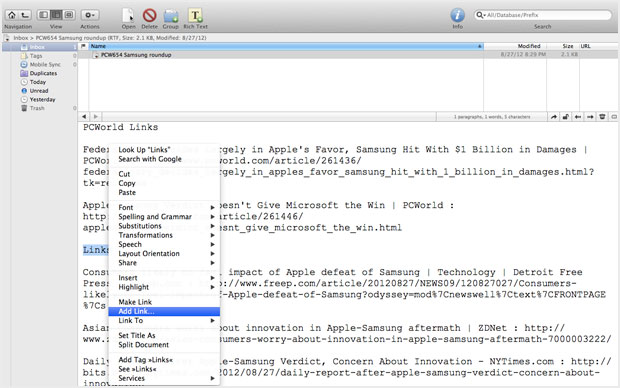The width and height of the screenshot is (620, 388).
Task: Click the forward triangle in document bar
Action: 96,117
